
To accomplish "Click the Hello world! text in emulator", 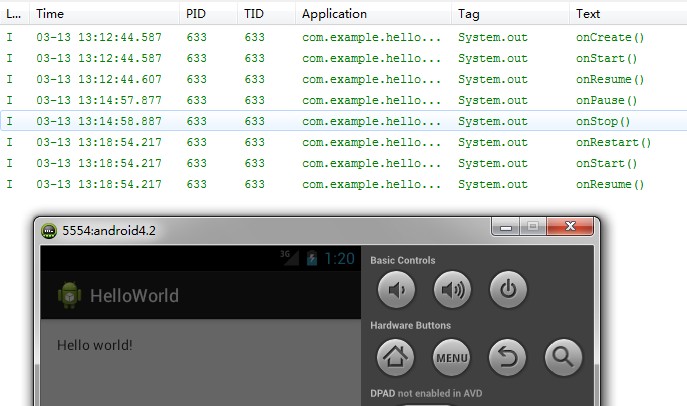I will point(95,345).
